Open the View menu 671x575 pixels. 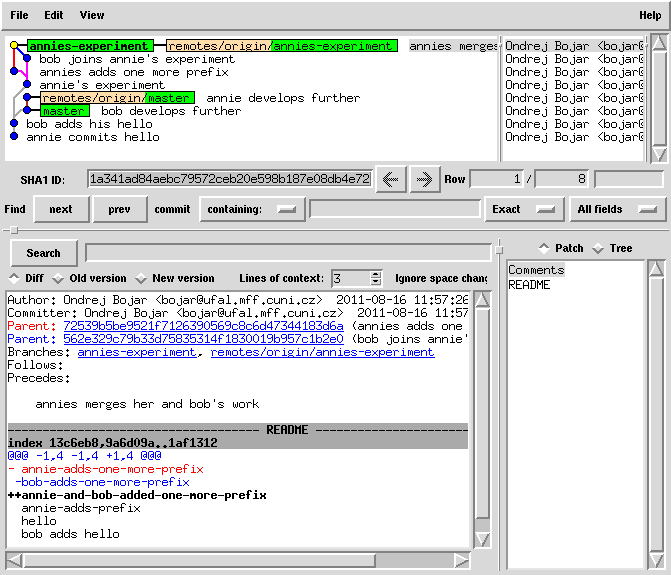coord(91,15)
